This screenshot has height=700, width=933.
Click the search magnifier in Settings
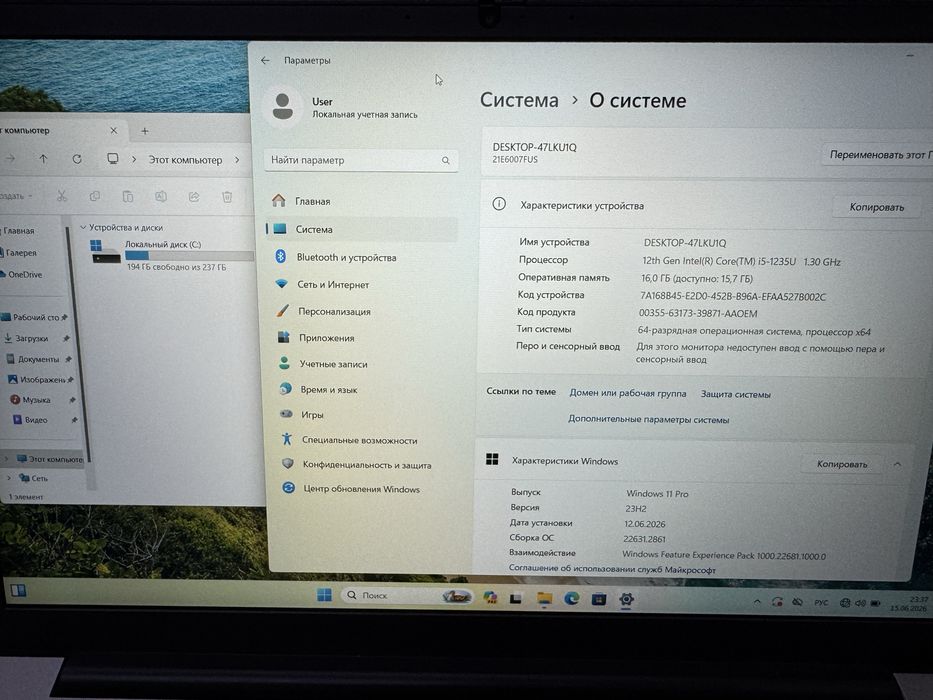pyautogui.click(x=446, y=160)
